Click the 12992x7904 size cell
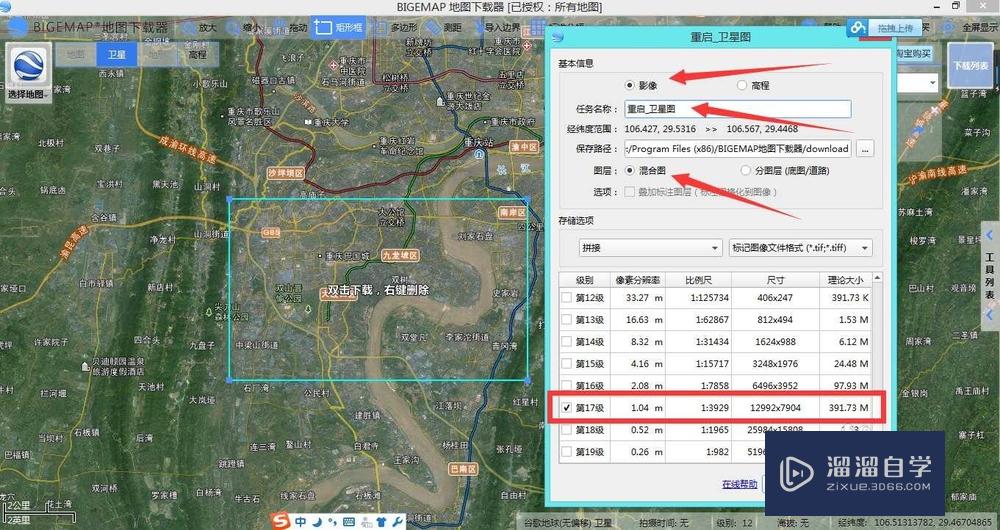The image size is (1000, 530). pos(776,408)
